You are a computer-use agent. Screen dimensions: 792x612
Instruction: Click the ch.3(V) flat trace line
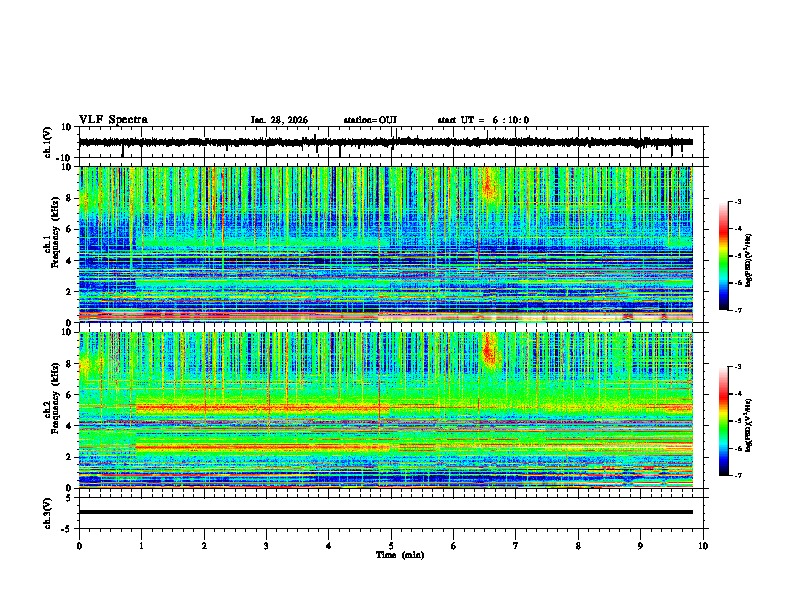tap(386, 512)
